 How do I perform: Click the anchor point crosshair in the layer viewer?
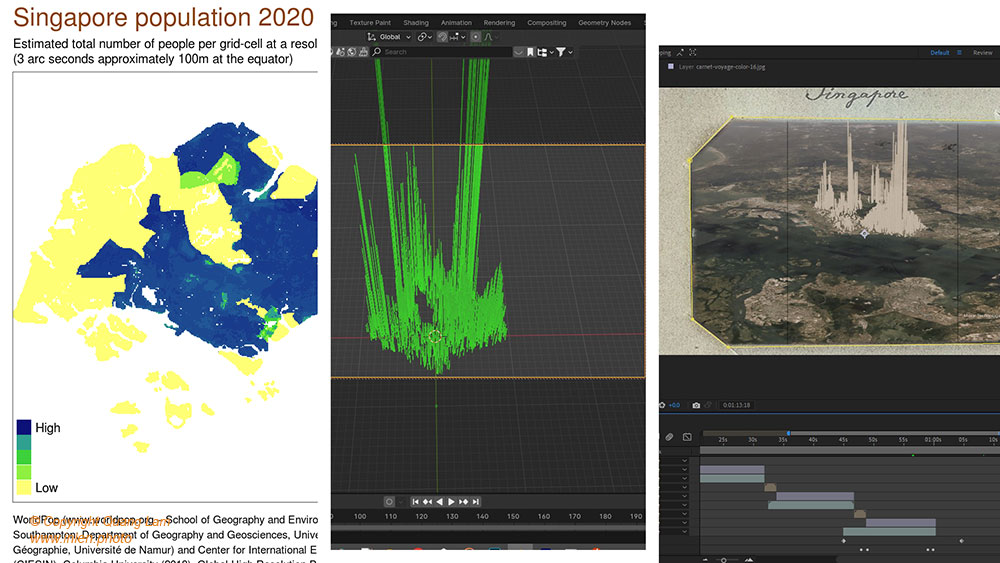[864, 234]
